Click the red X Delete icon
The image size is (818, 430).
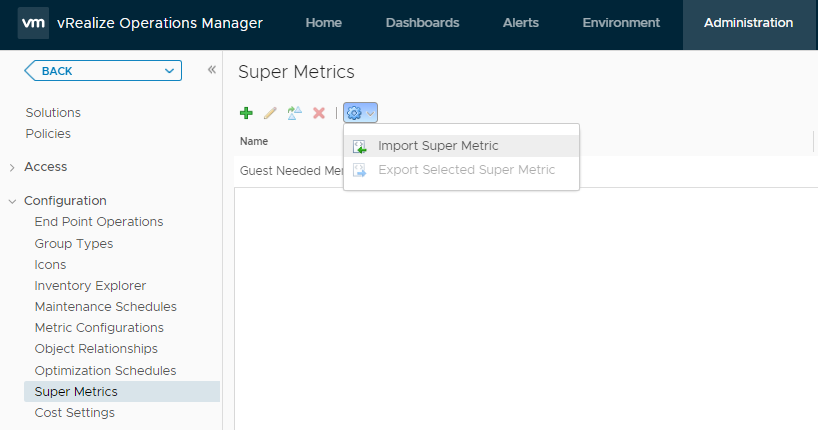click(x=319, y=113)
